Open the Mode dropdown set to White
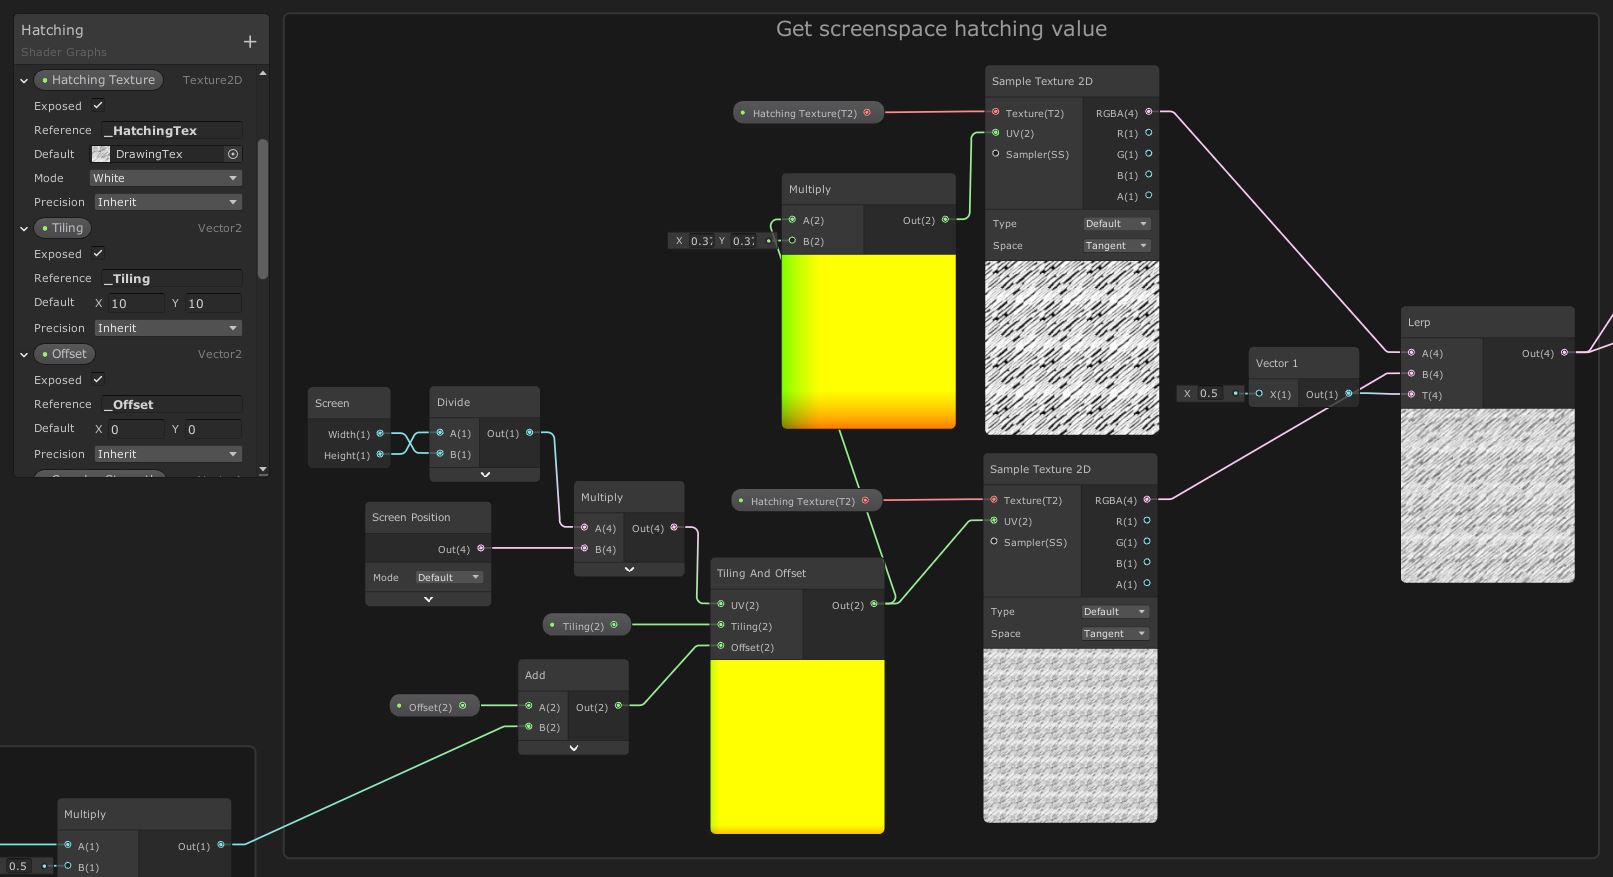The height and width of the screenshot is (877, 1613). tap(165, 178)
